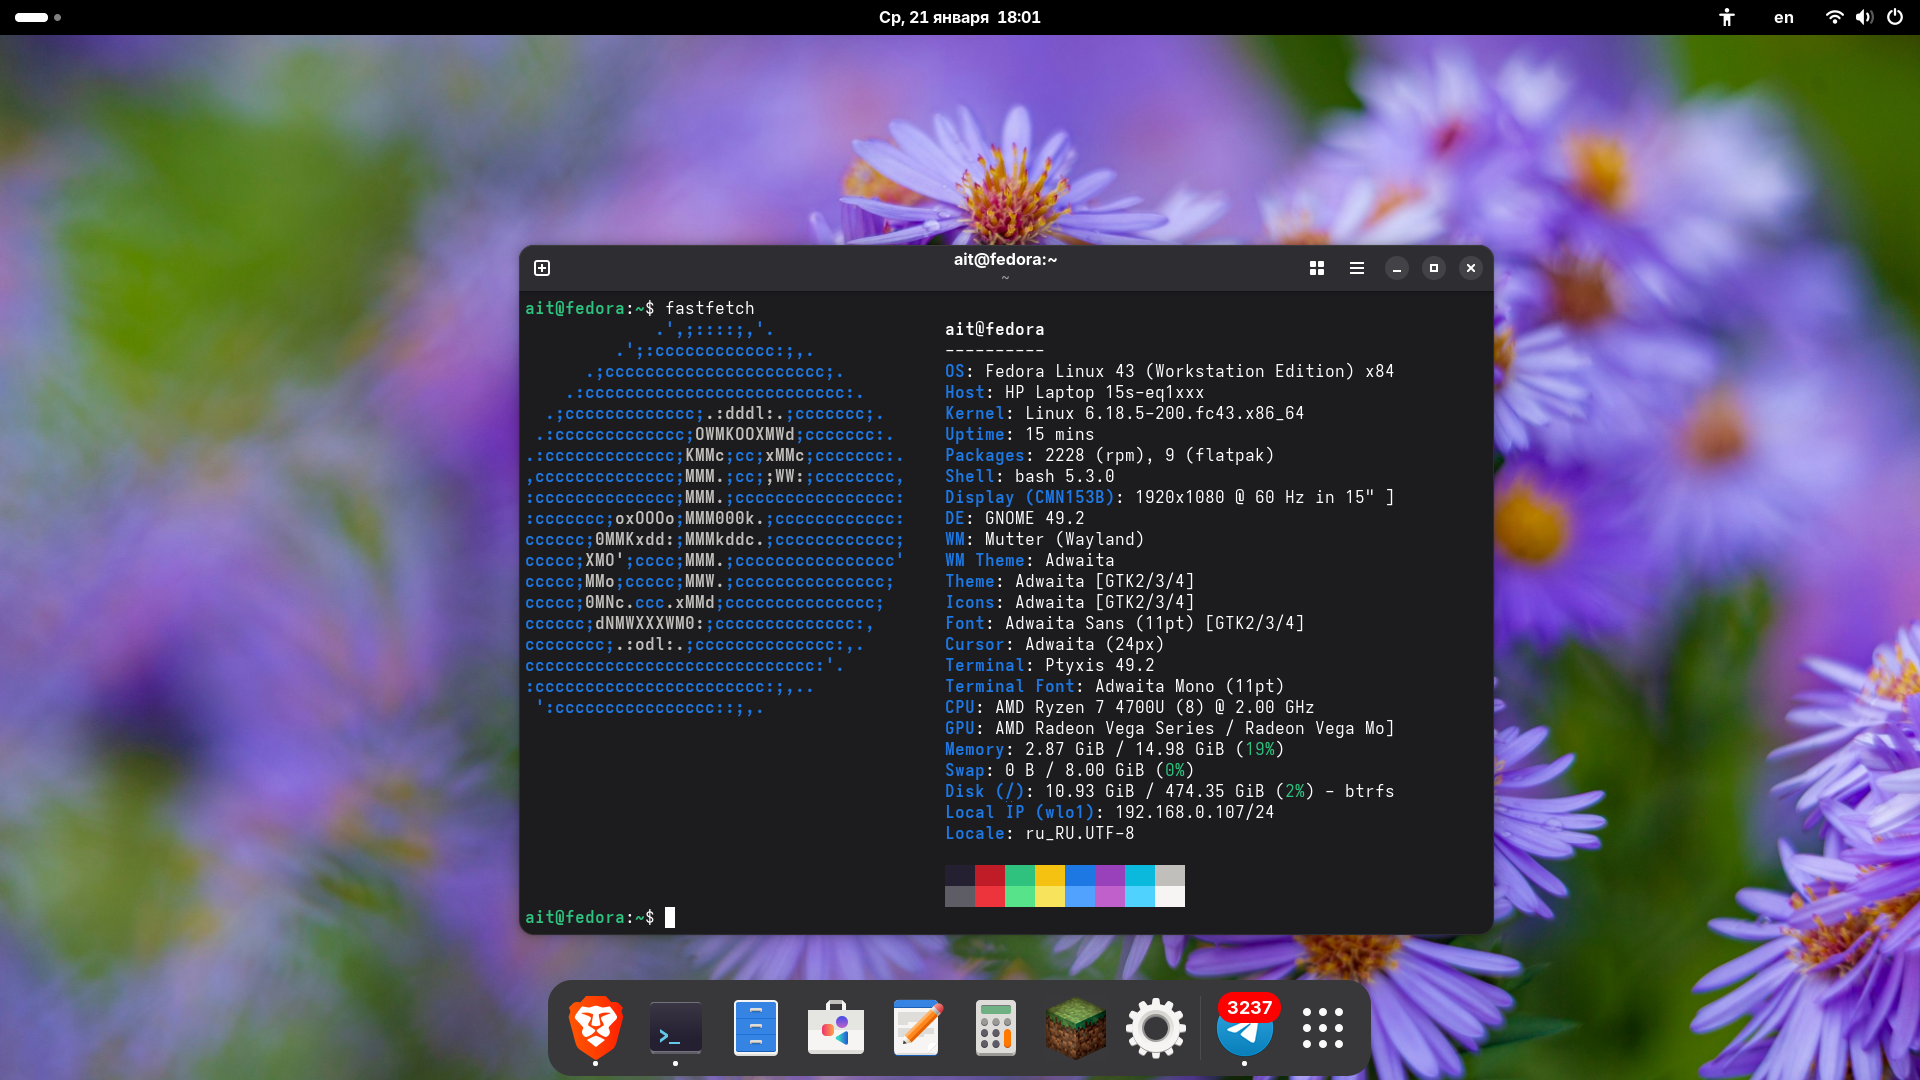This screenshot has height=1080, width=1920.
Task: Show the terminal tab overview grid
Action: [1317, 268]
